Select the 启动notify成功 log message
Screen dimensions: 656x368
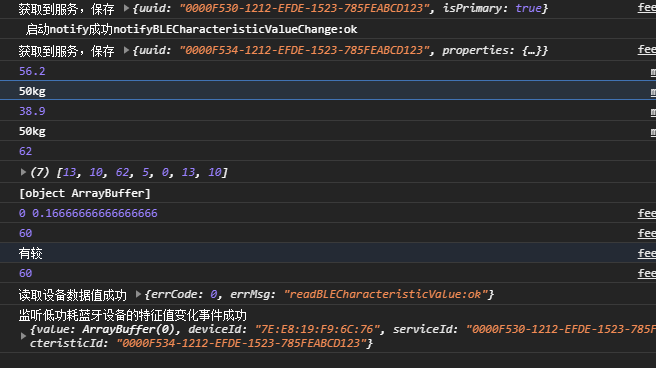(192, 29)
